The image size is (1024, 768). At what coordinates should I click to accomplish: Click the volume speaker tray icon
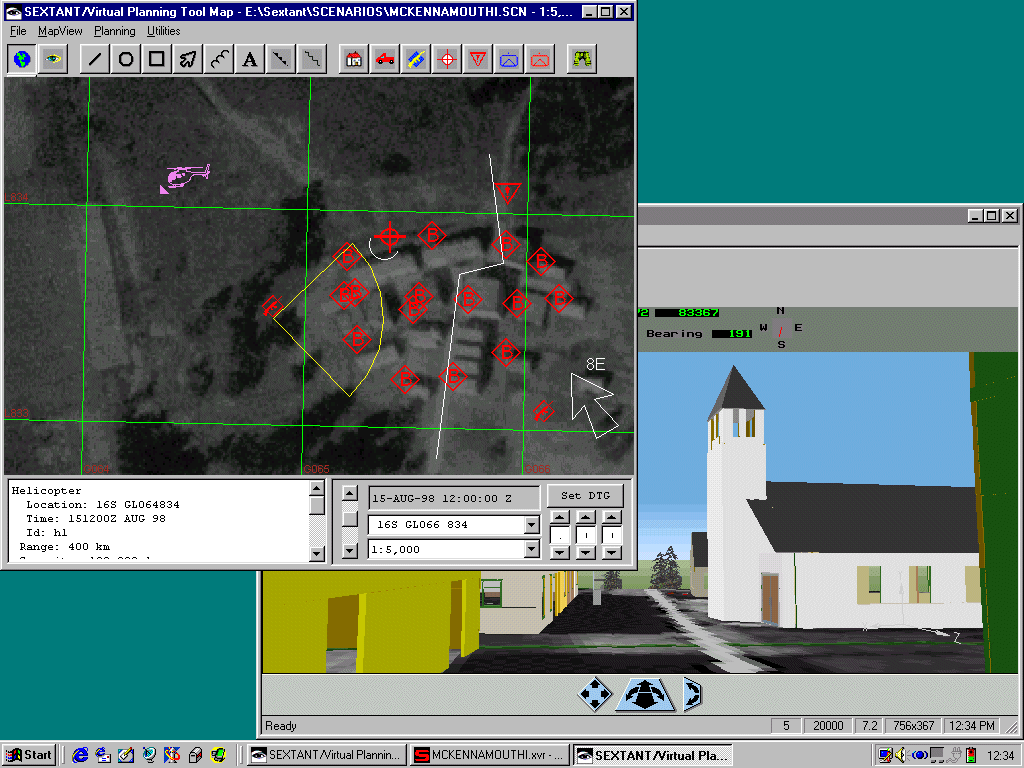coord(901,755)
